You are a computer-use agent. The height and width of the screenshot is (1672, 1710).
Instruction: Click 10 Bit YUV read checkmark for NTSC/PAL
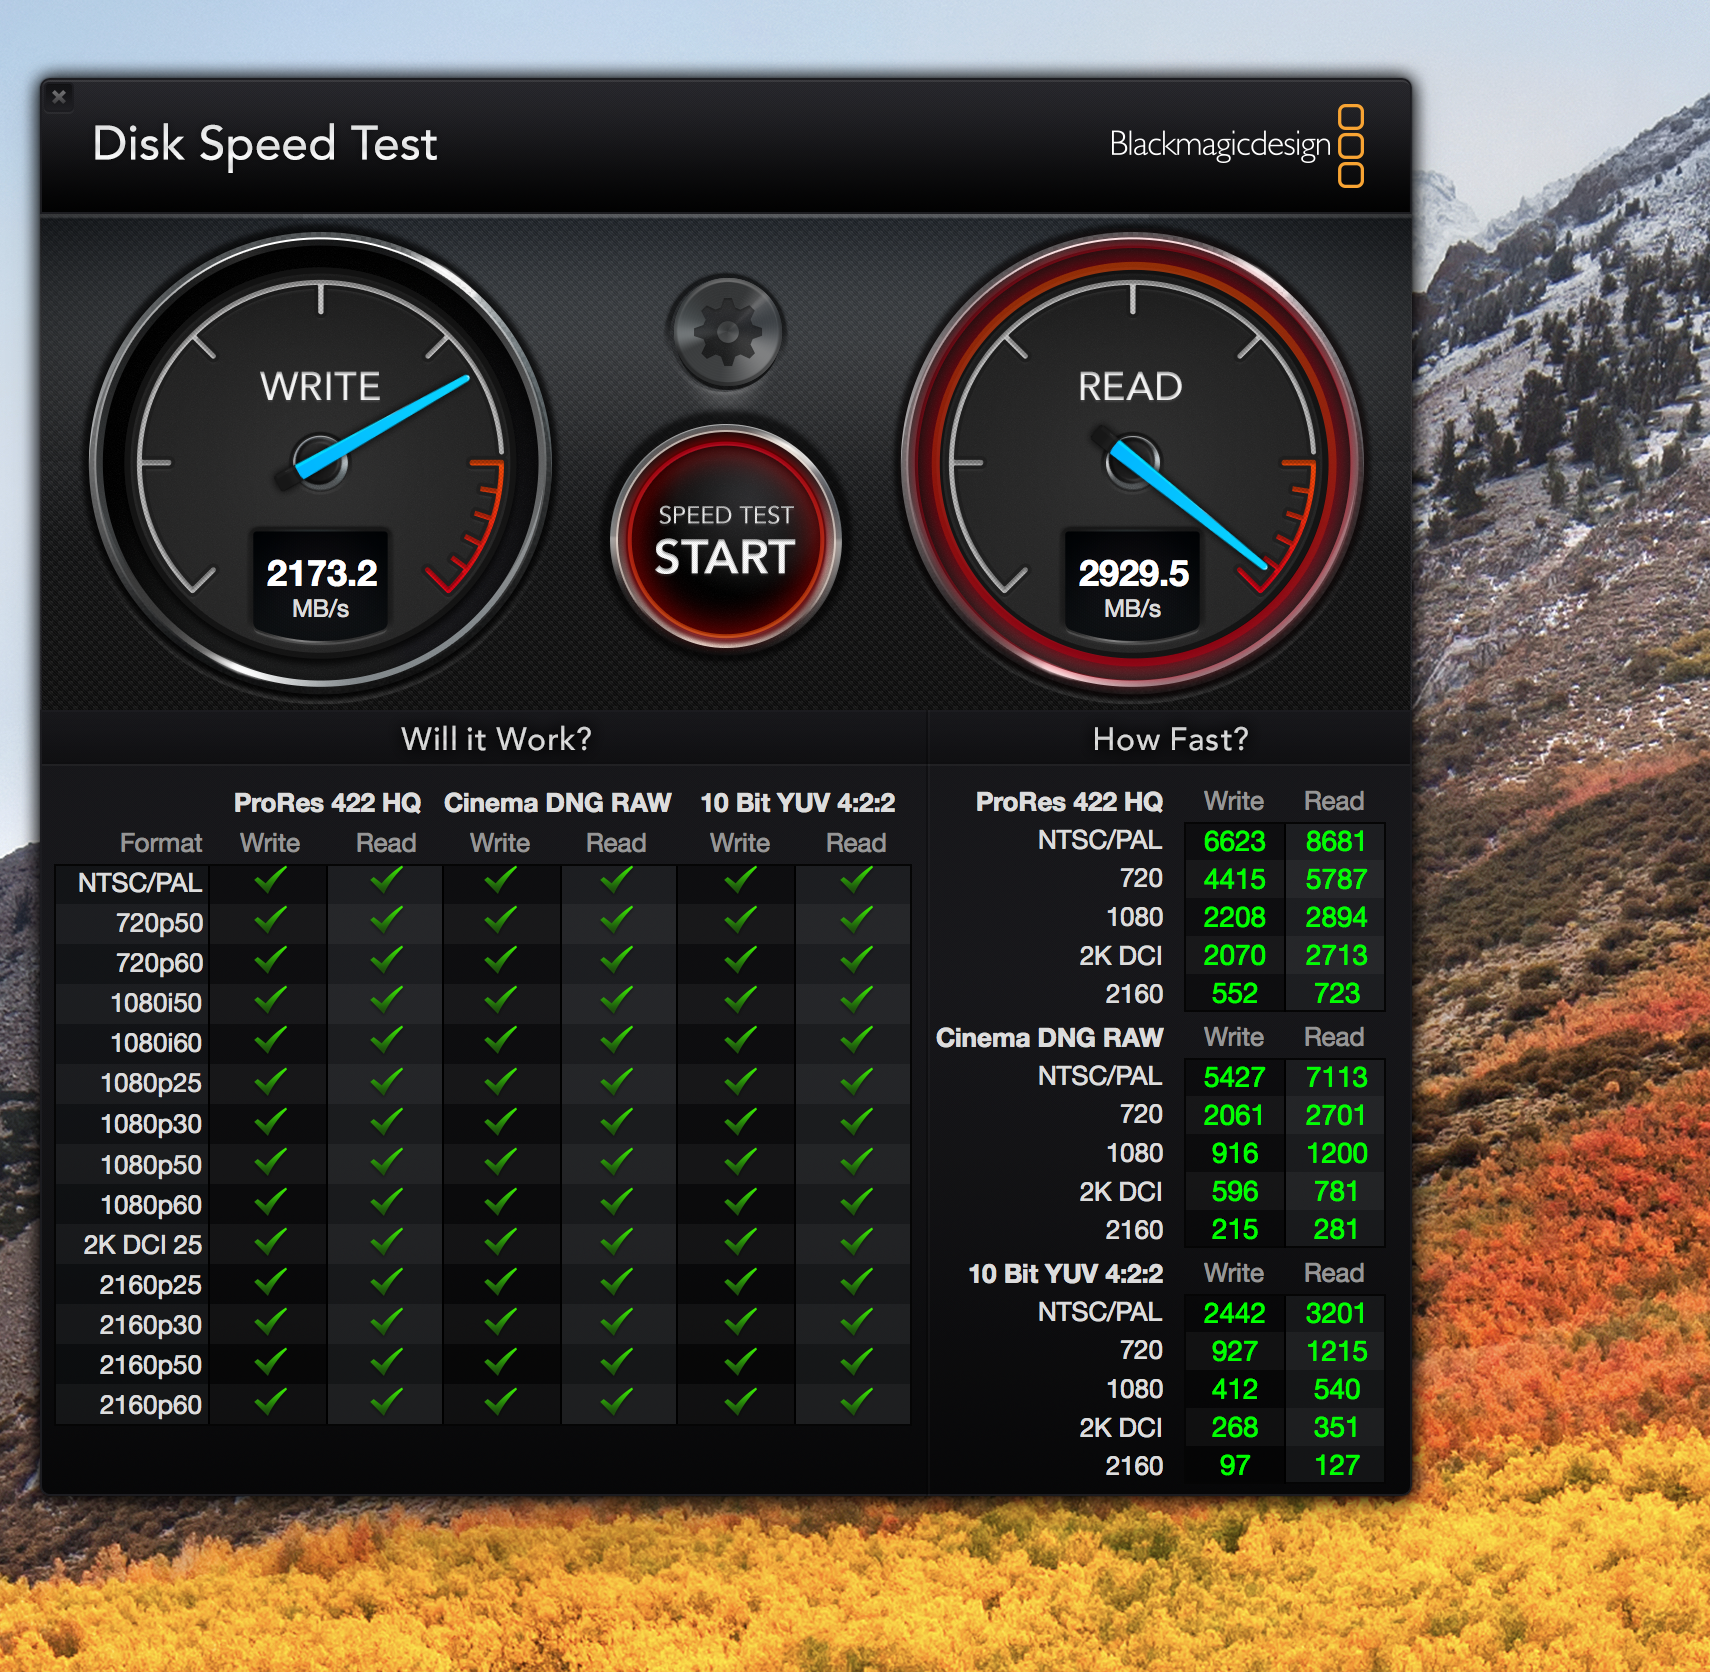(856, 880)
